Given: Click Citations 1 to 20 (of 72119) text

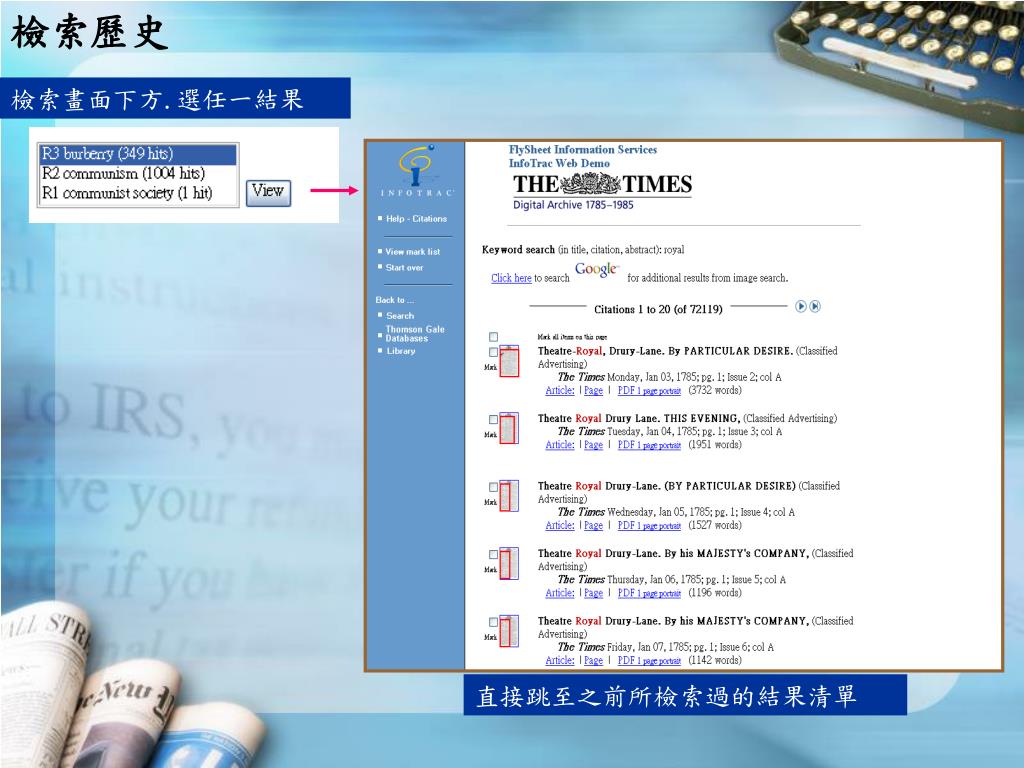Looking at the screenshot, I should coord(658,310).
